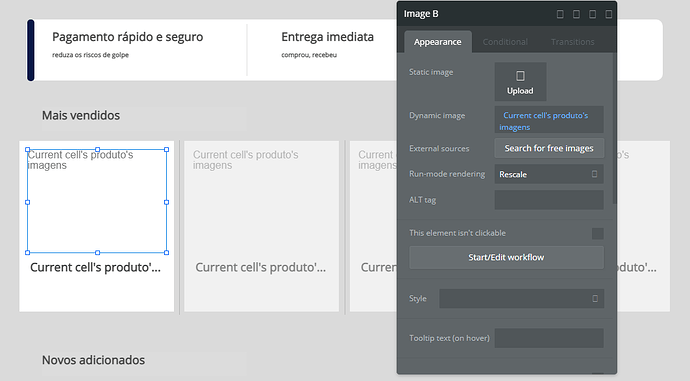Click the Start/Edit workflow button
Viewport: 690px width, 381px height.
pos(506,257)
